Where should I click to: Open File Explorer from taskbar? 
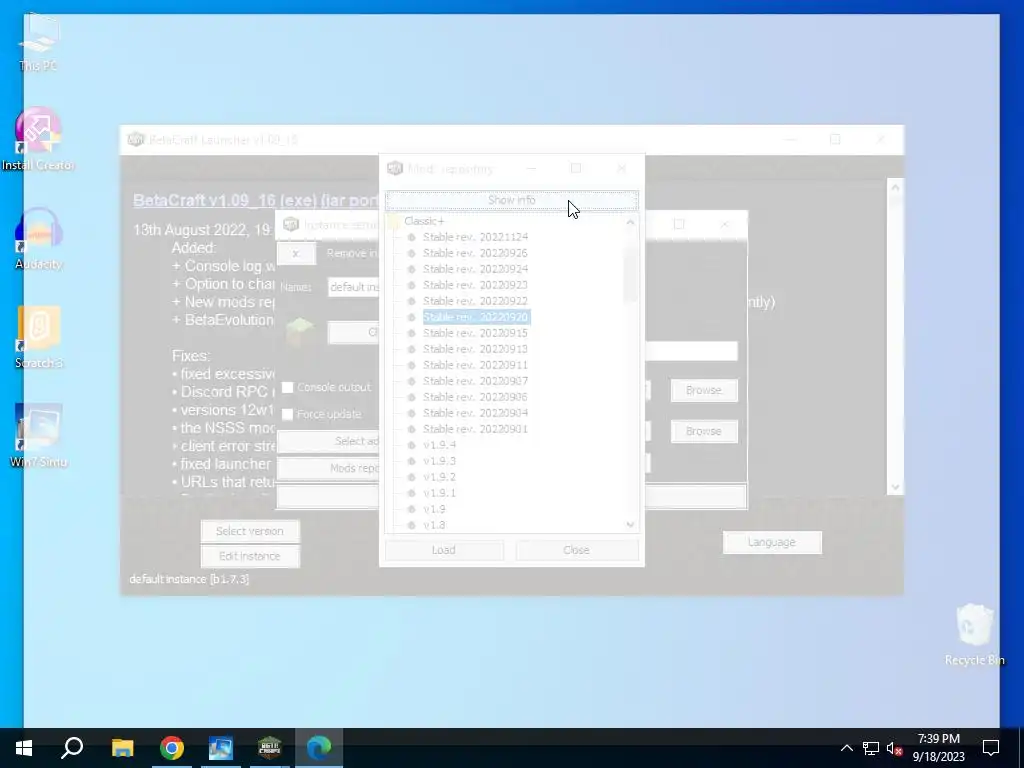(x=122, y=748)
